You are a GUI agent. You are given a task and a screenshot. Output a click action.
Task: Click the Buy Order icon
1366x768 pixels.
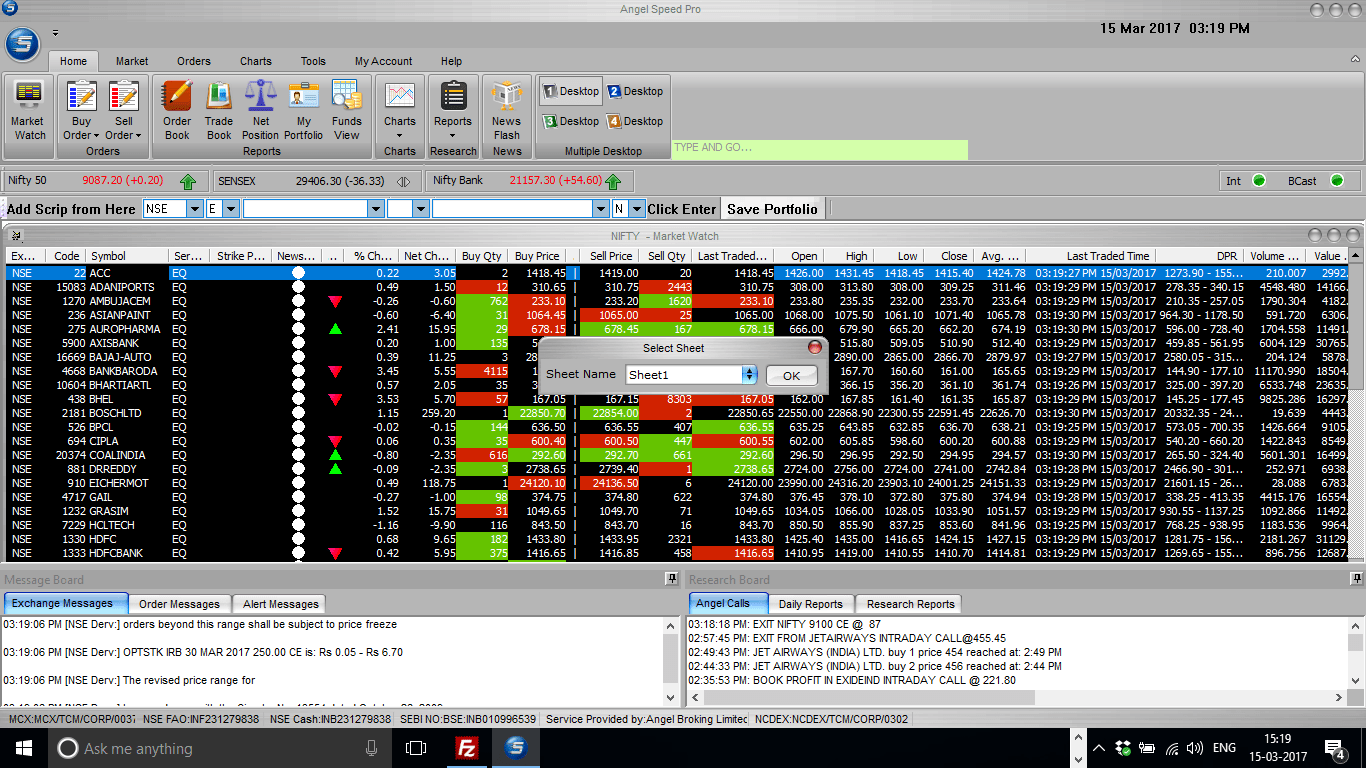click(x=81, y=97)
